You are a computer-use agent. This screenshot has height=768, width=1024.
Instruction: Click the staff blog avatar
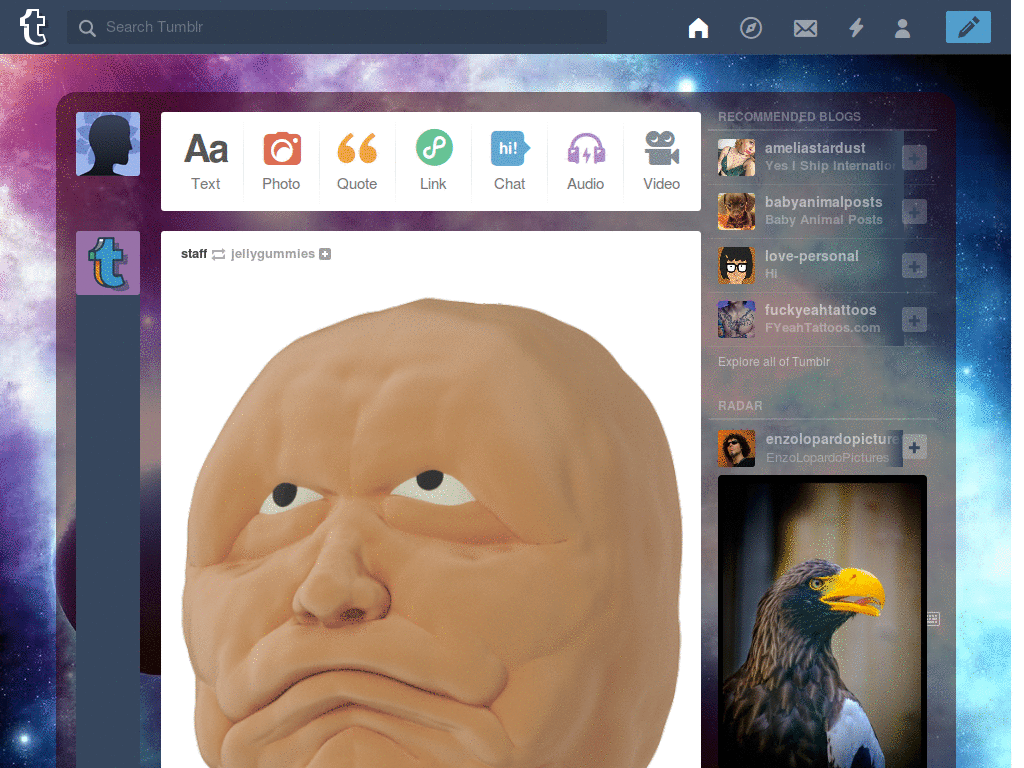coord(108,263)
